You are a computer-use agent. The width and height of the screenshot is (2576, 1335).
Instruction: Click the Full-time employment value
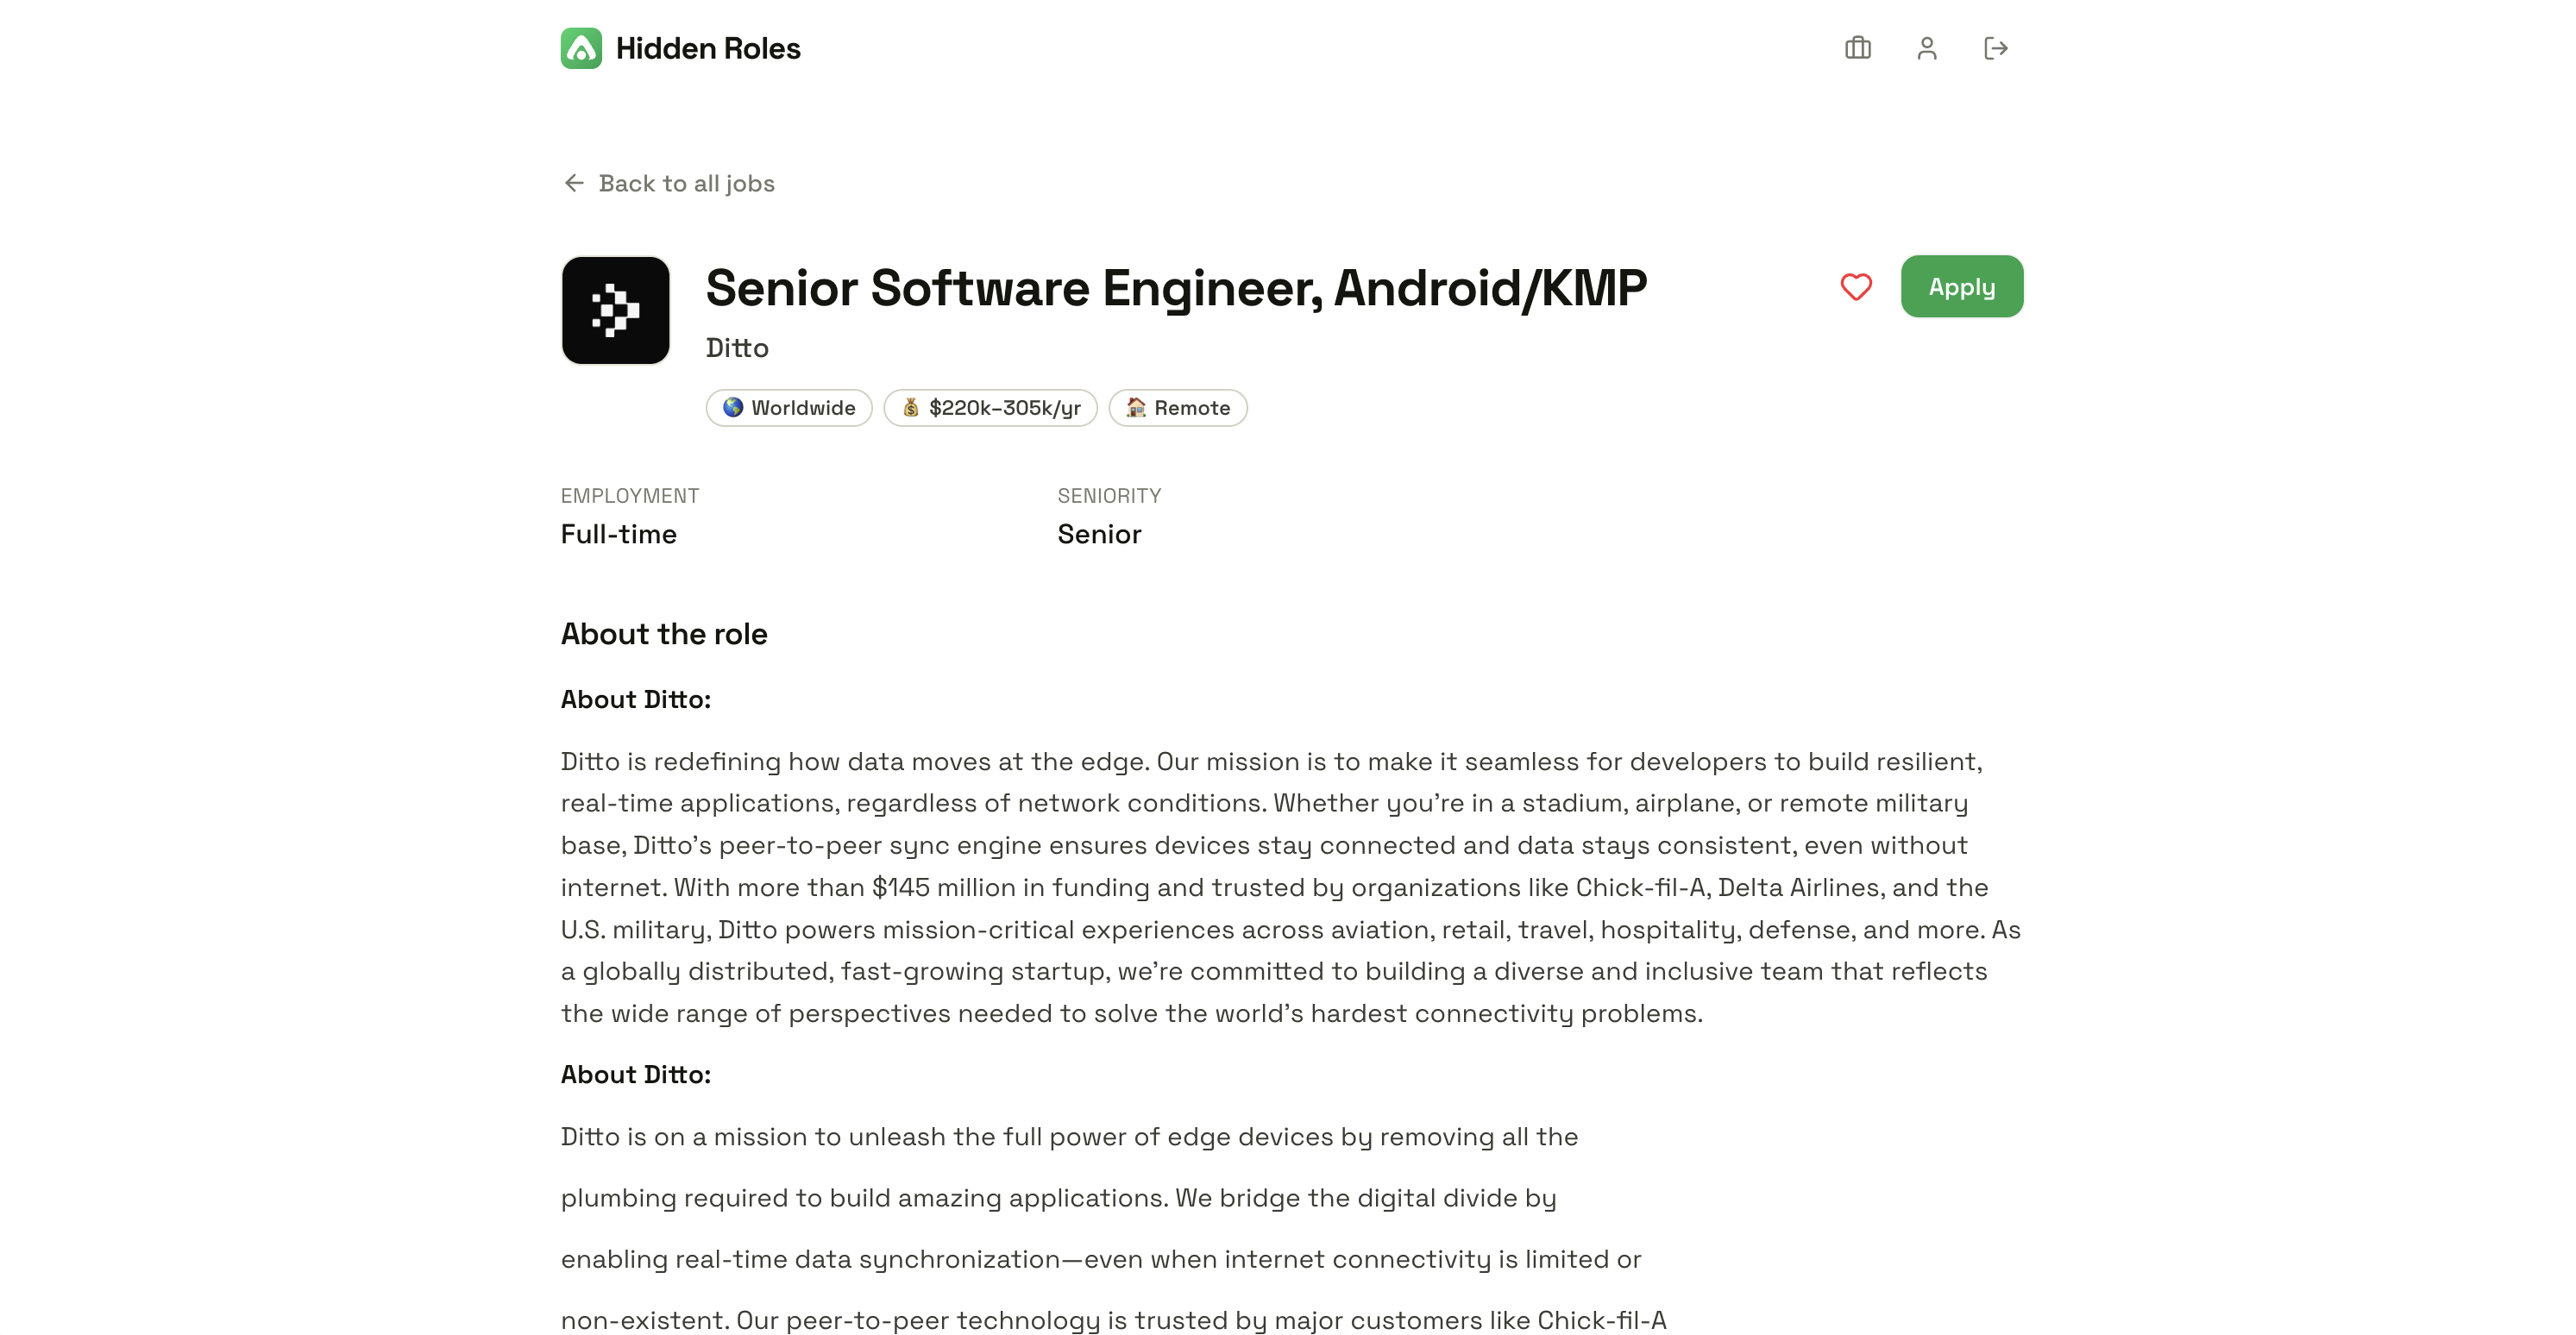pos(619,534)
